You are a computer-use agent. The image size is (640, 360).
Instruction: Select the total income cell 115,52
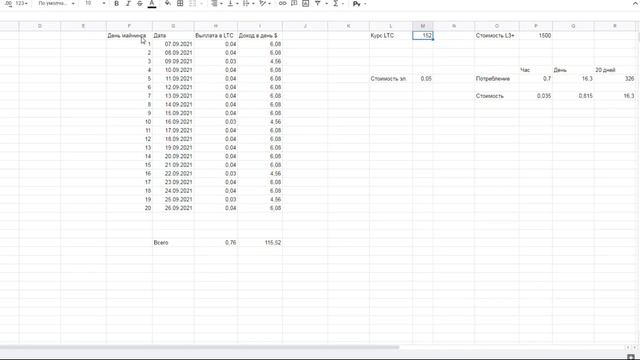260,243
